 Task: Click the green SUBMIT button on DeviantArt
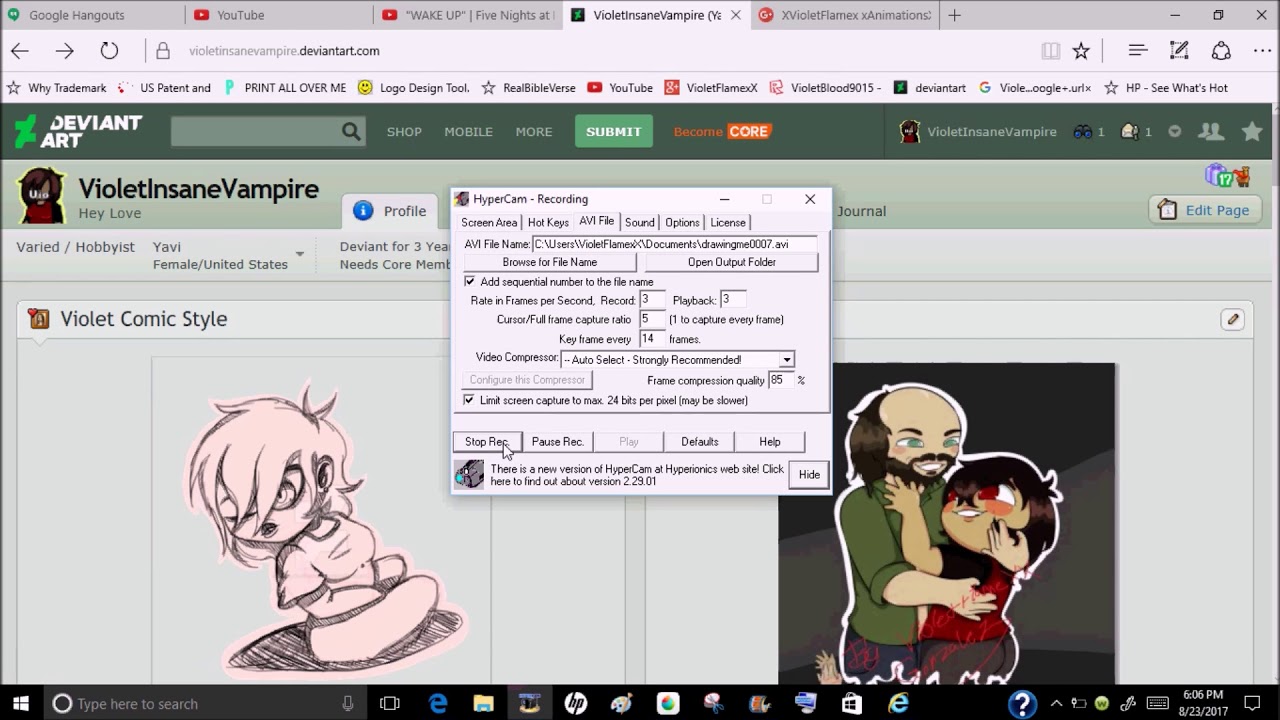(x=614, y=131)
